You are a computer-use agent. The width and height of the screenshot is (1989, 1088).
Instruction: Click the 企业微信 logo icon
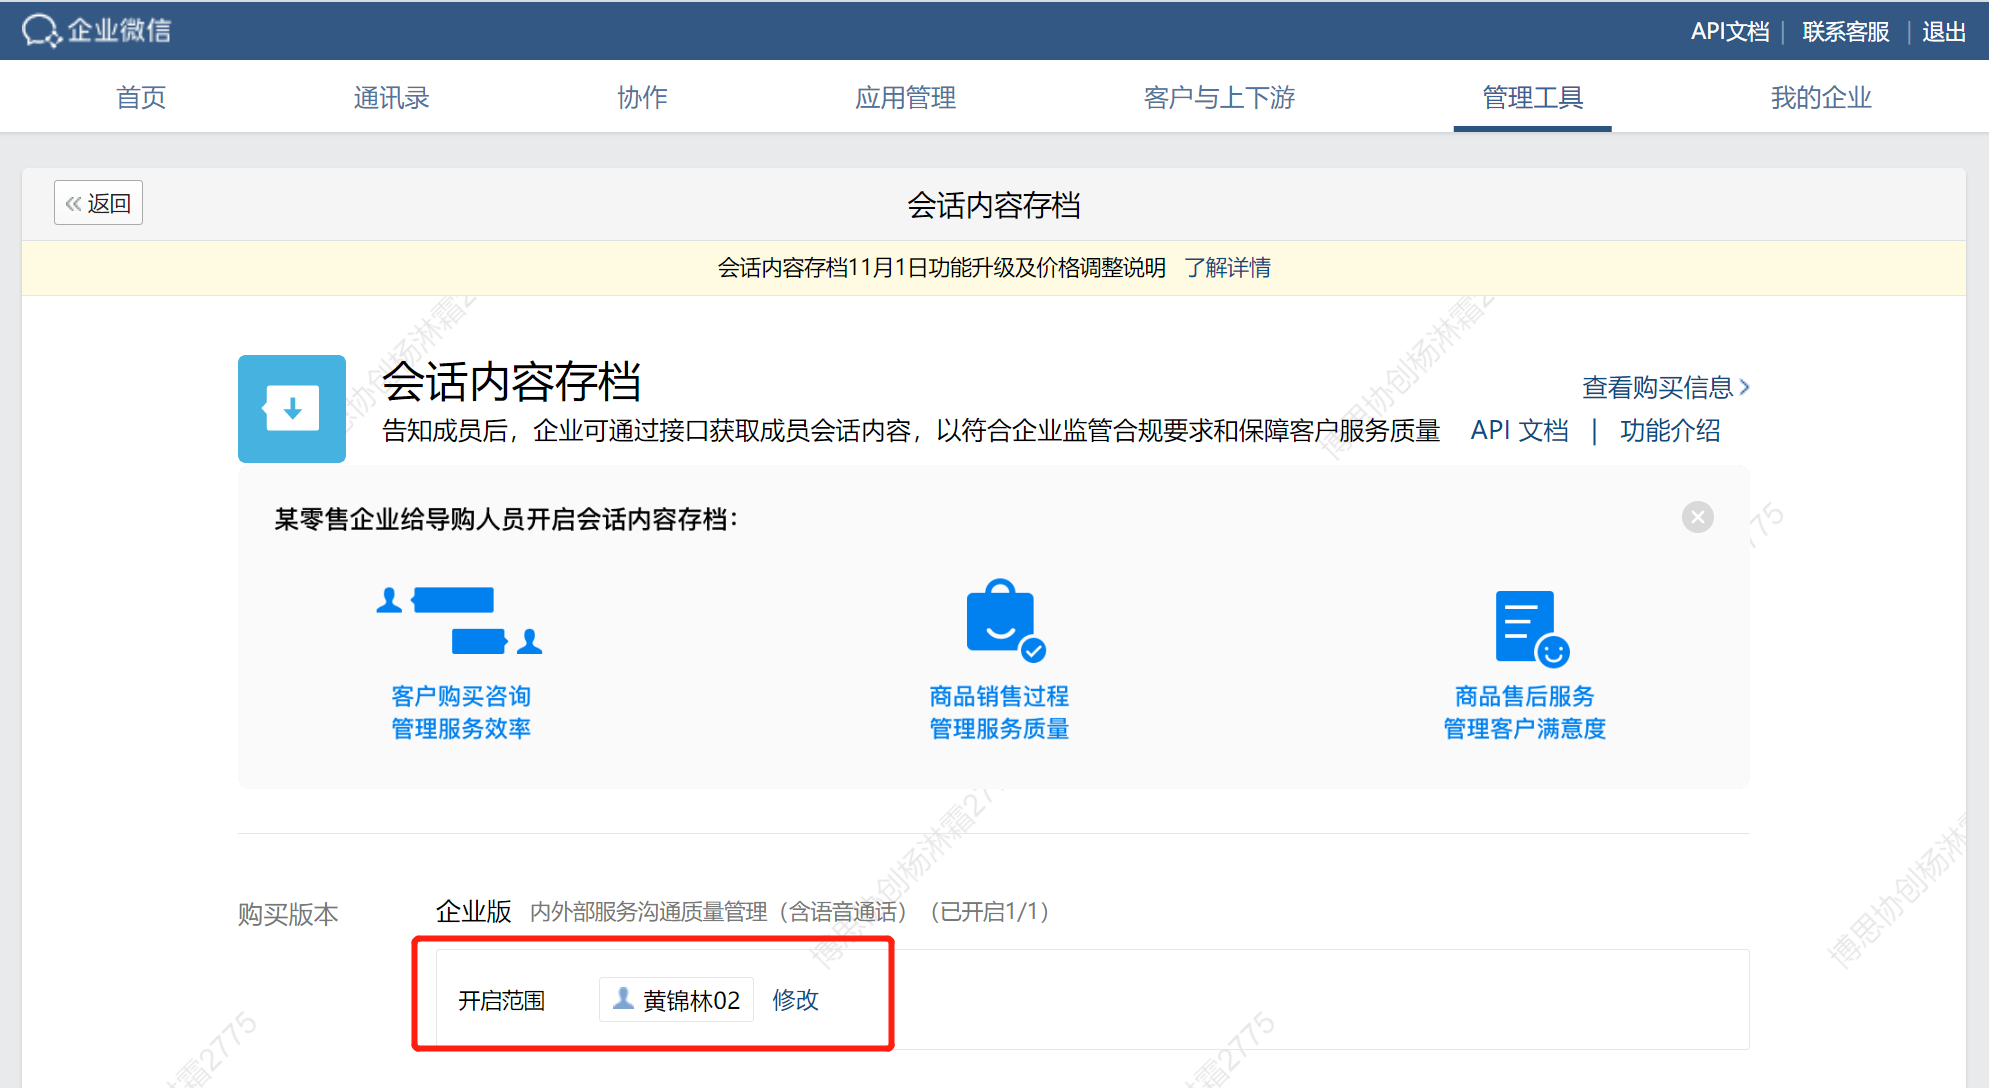[42, 30]
